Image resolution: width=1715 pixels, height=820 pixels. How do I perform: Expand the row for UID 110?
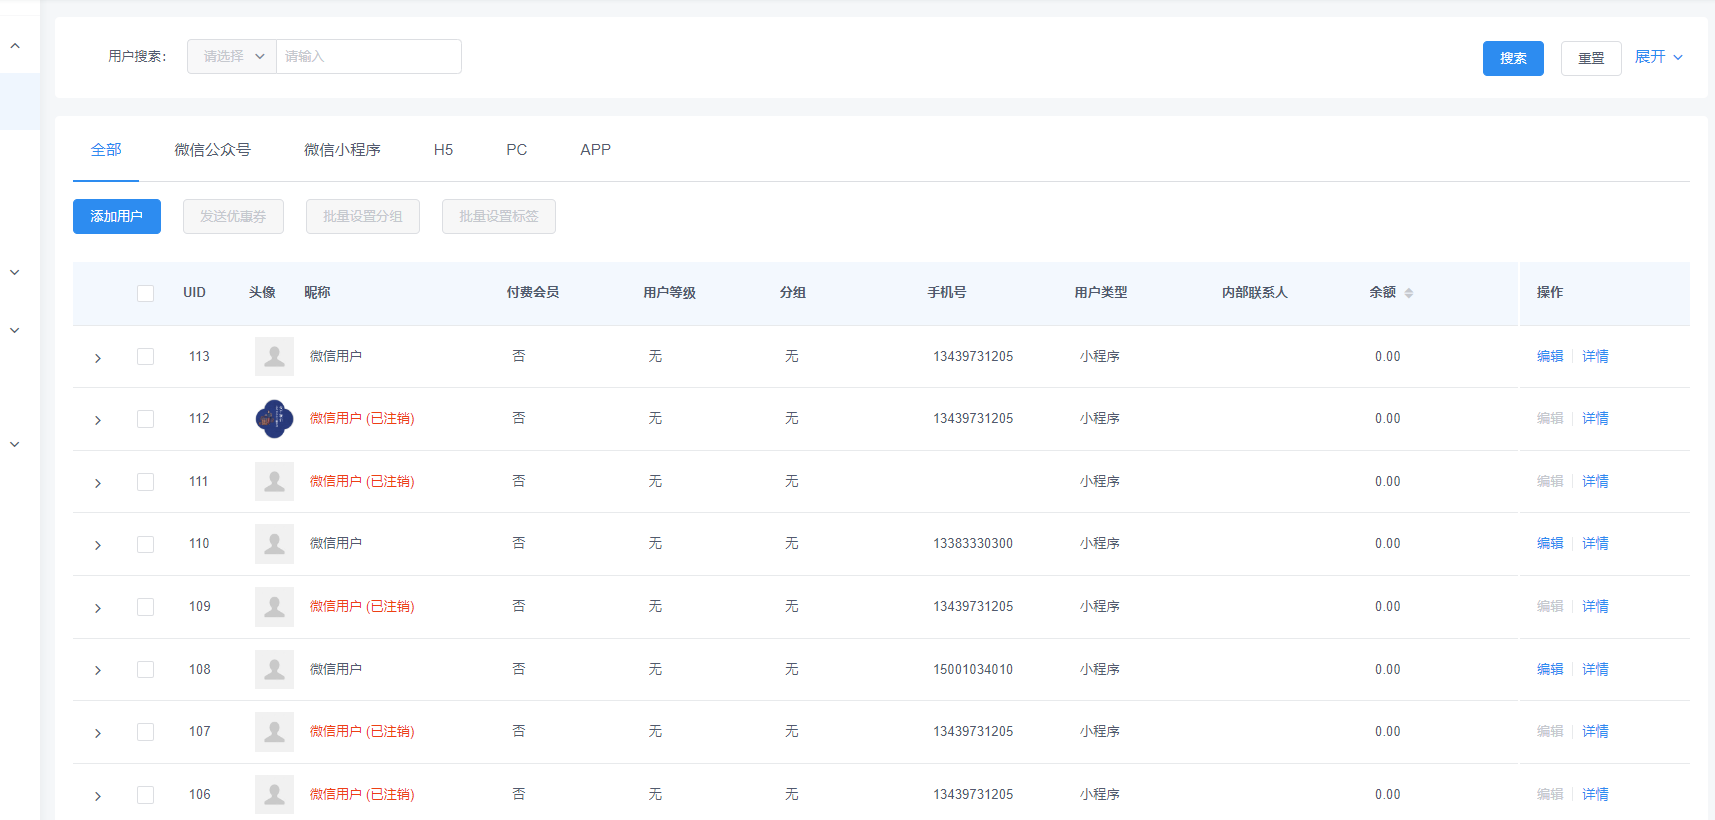[x=98, y=545]
